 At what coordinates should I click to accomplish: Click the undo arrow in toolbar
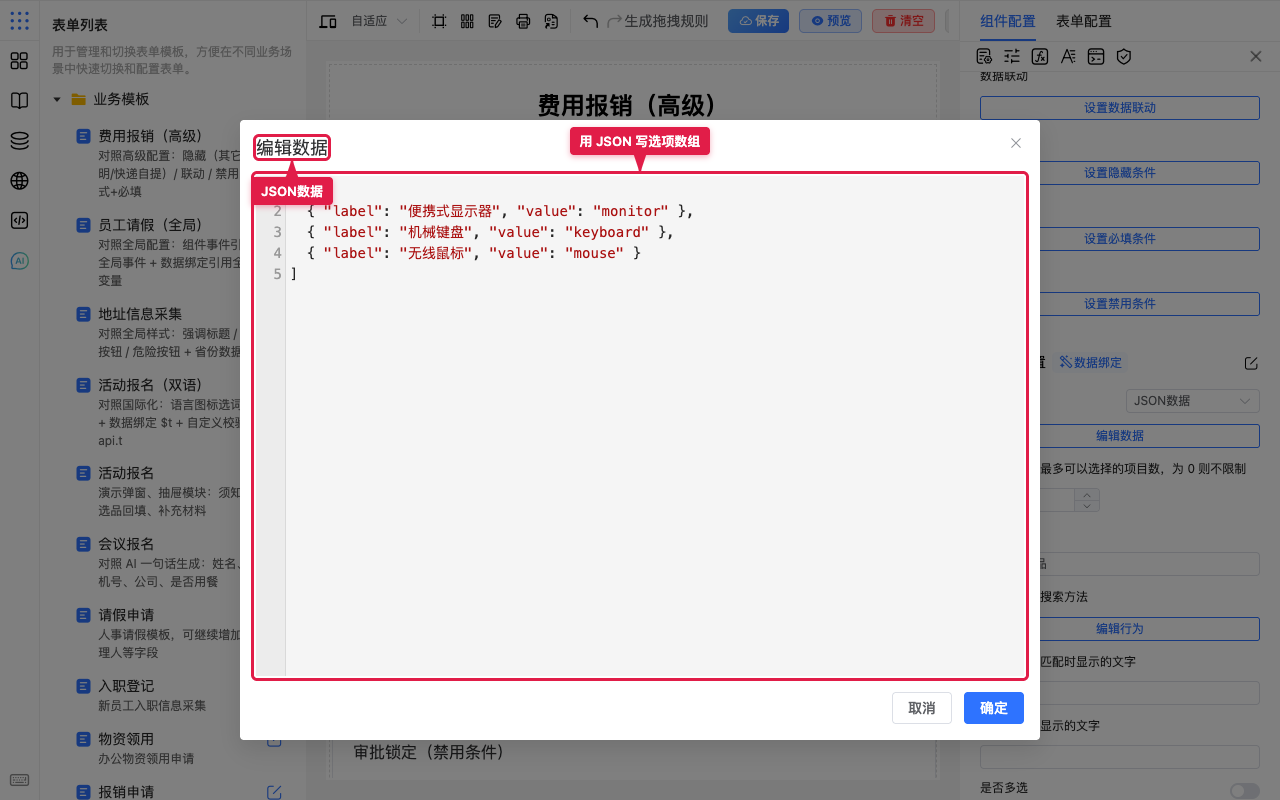590,21
